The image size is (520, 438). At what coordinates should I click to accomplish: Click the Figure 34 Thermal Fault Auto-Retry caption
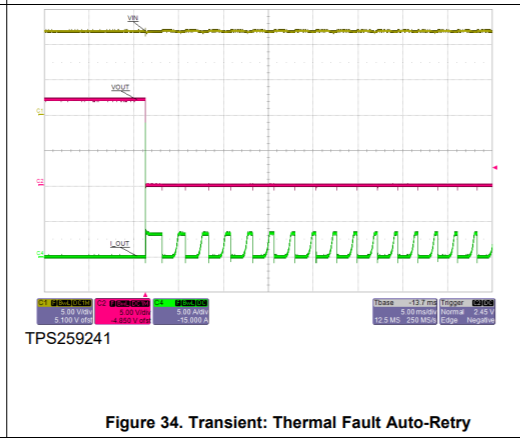pyautogui.click(x=288, y=422)
